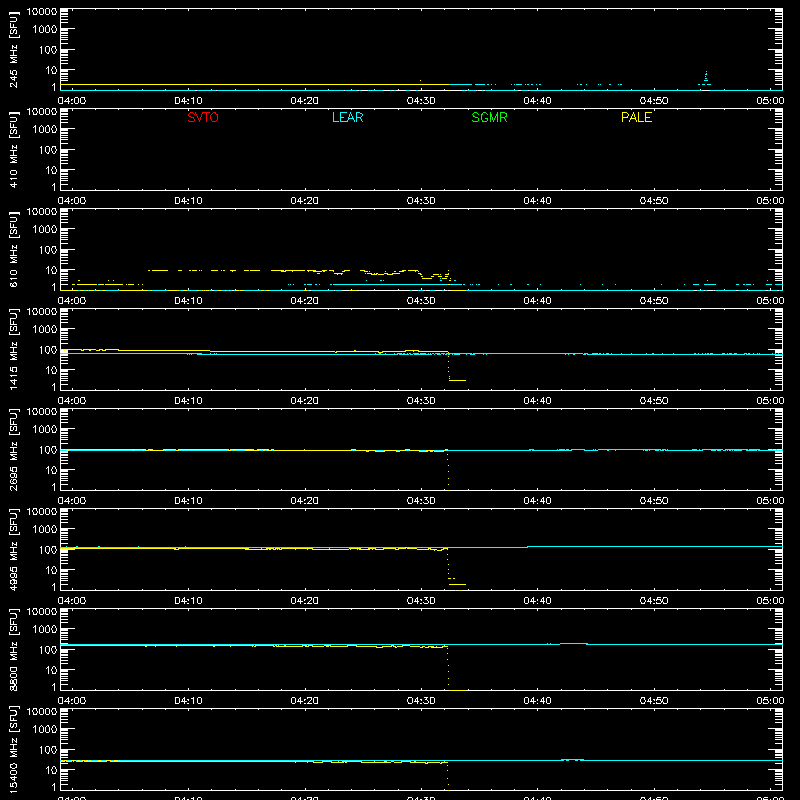Click the 1000 tick of the 2695 MHz panel
800x800 pixels.
(45, 430)
